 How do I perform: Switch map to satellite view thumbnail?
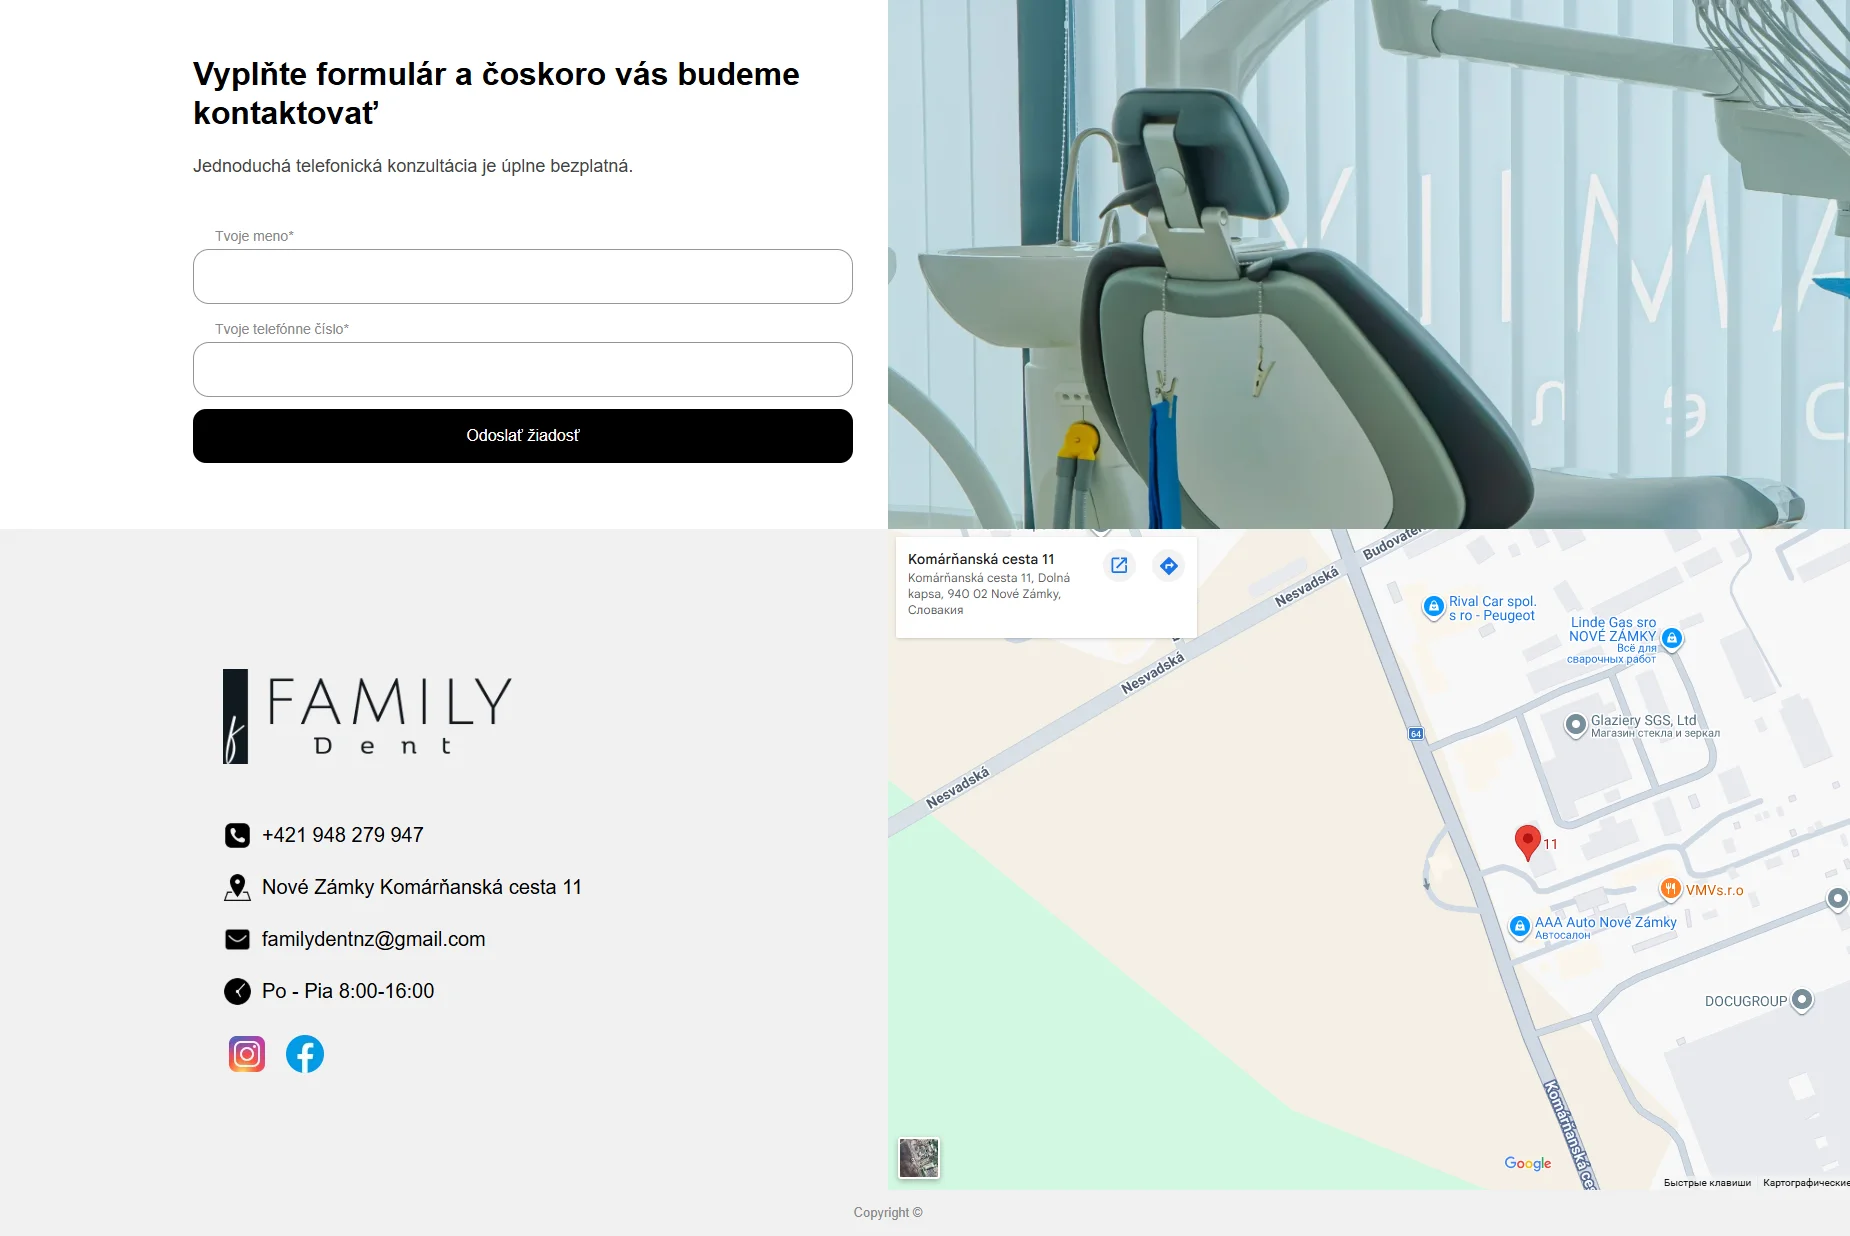click(919, 1158)
